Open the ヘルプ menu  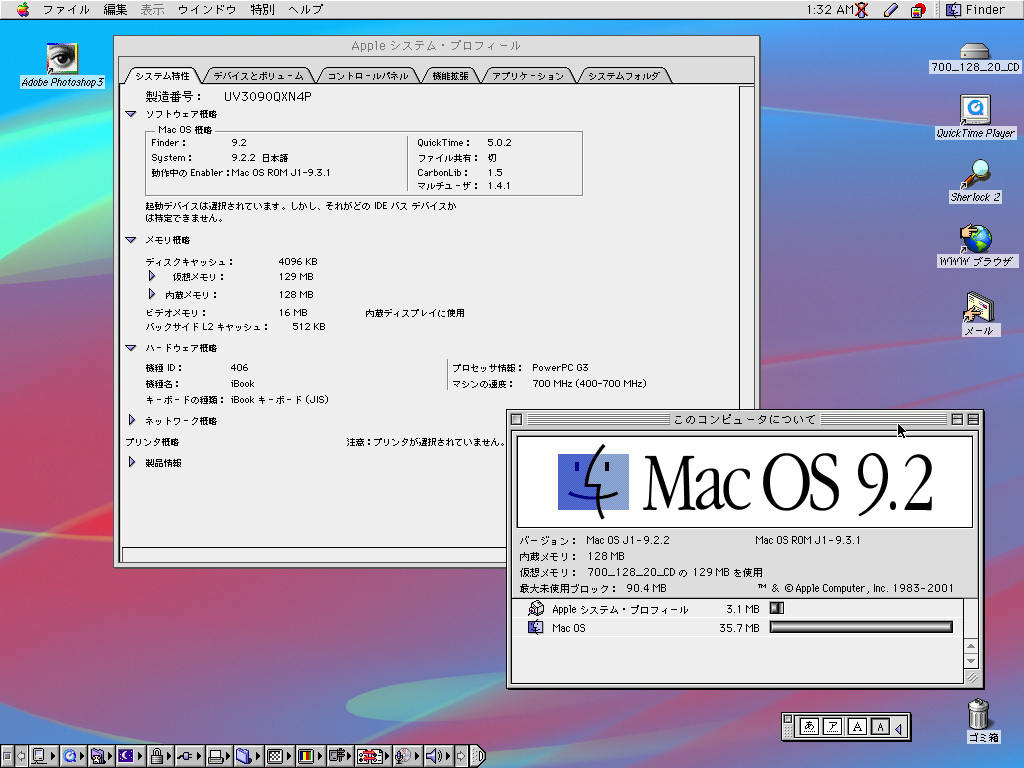coord(306,9)
